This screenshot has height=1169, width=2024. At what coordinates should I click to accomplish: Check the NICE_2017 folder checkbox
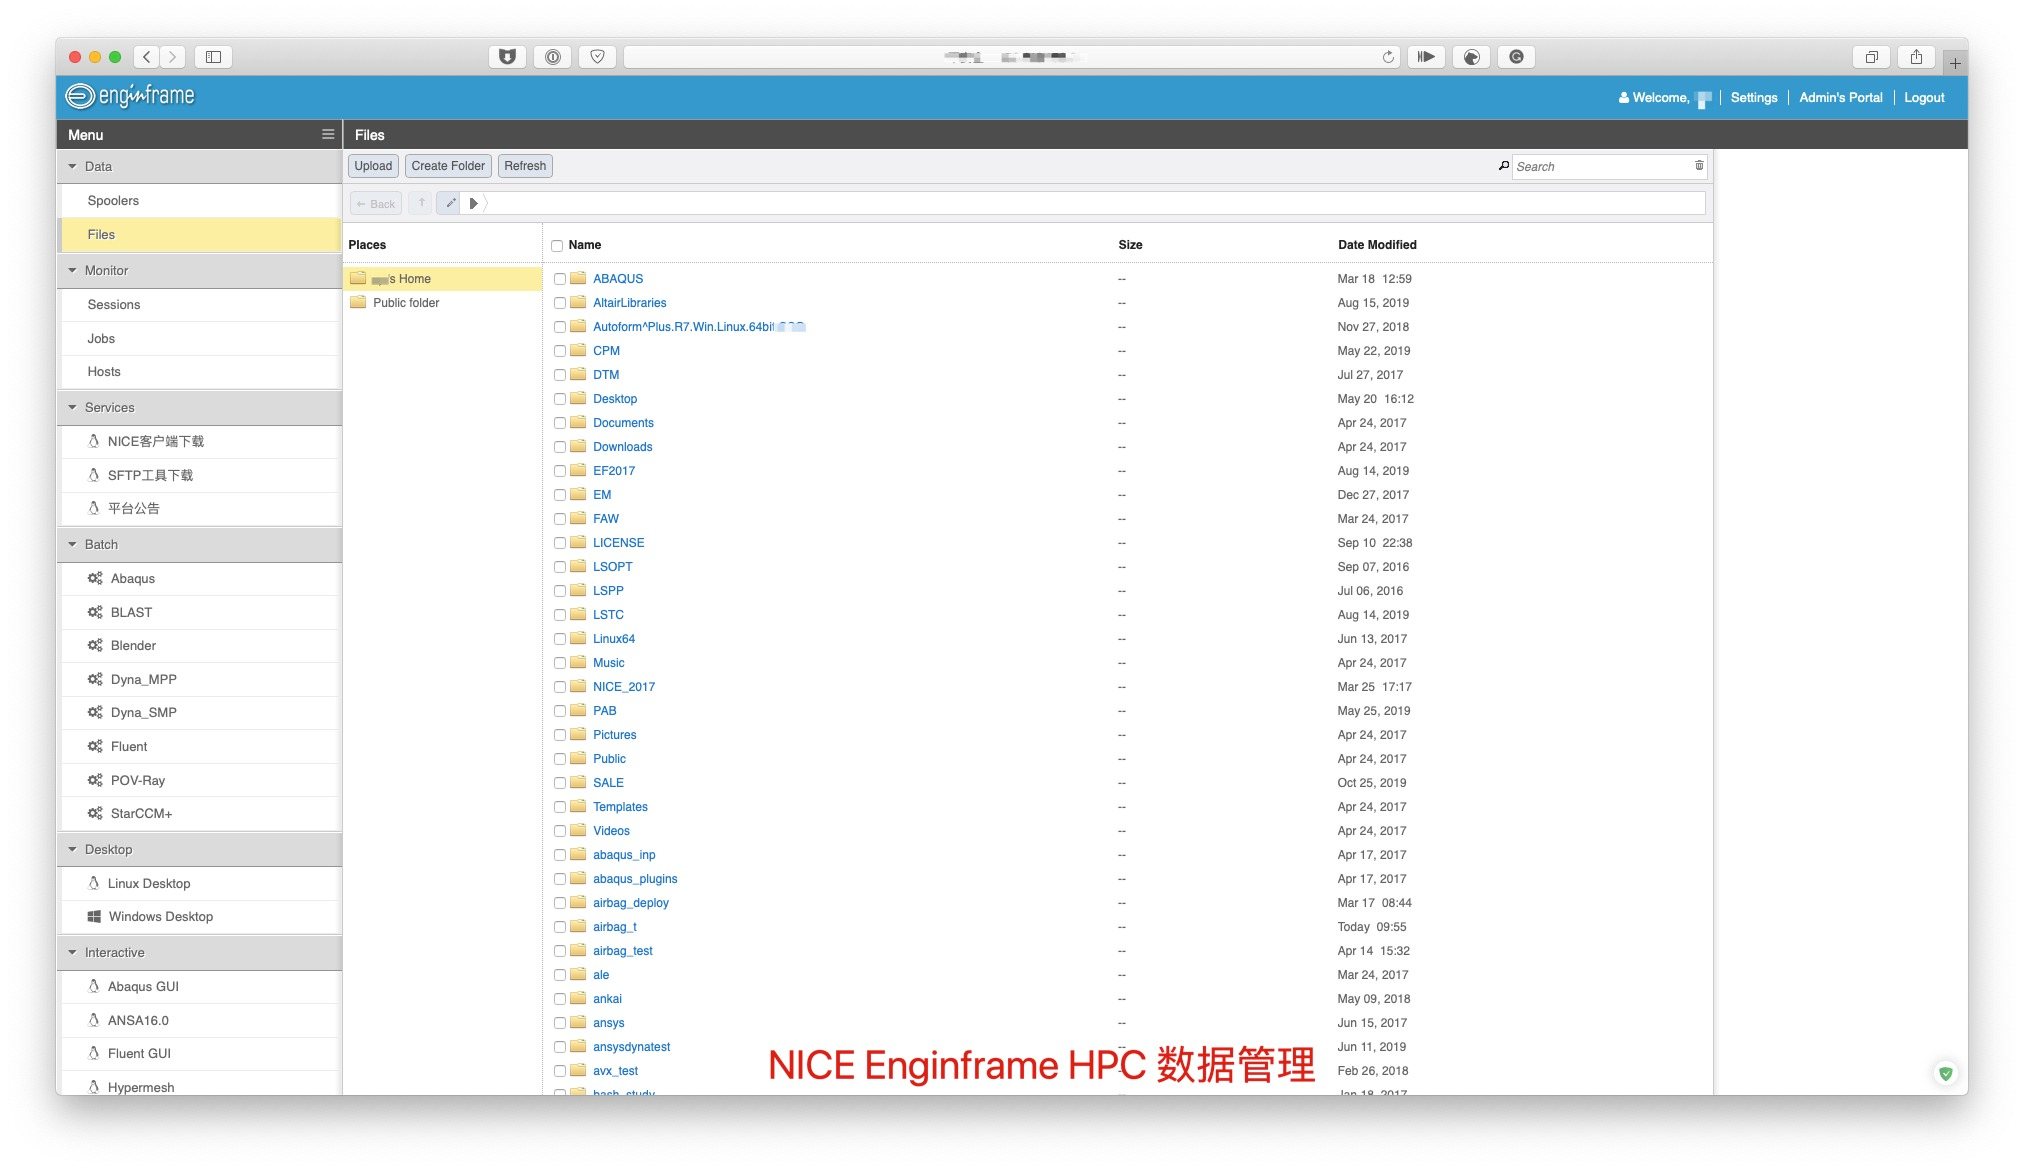pos(560,687)
